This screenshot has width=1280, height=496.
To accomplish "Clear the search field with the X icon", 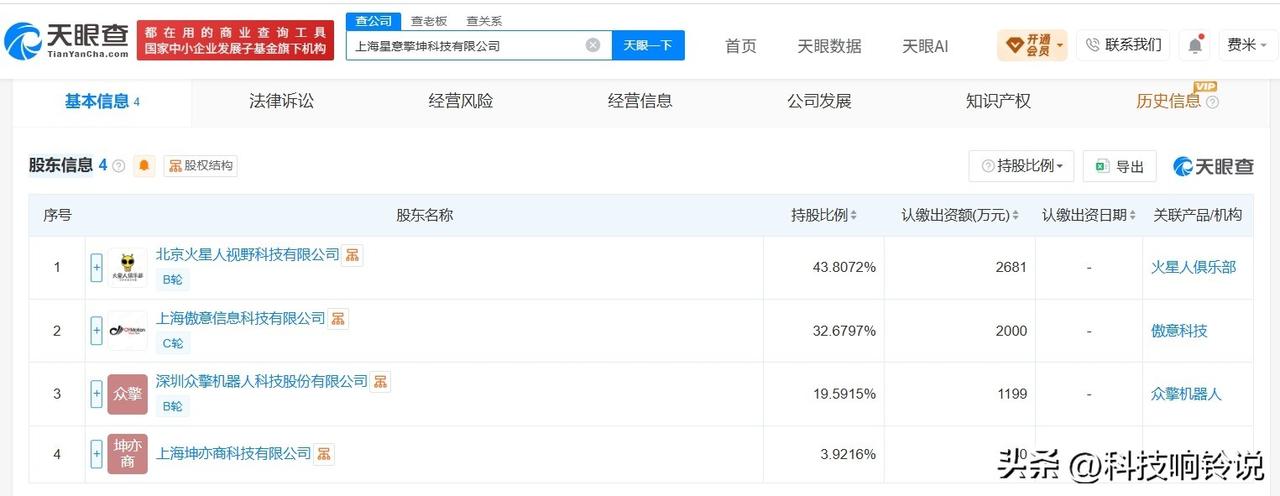I will click(x=593, y=45).
